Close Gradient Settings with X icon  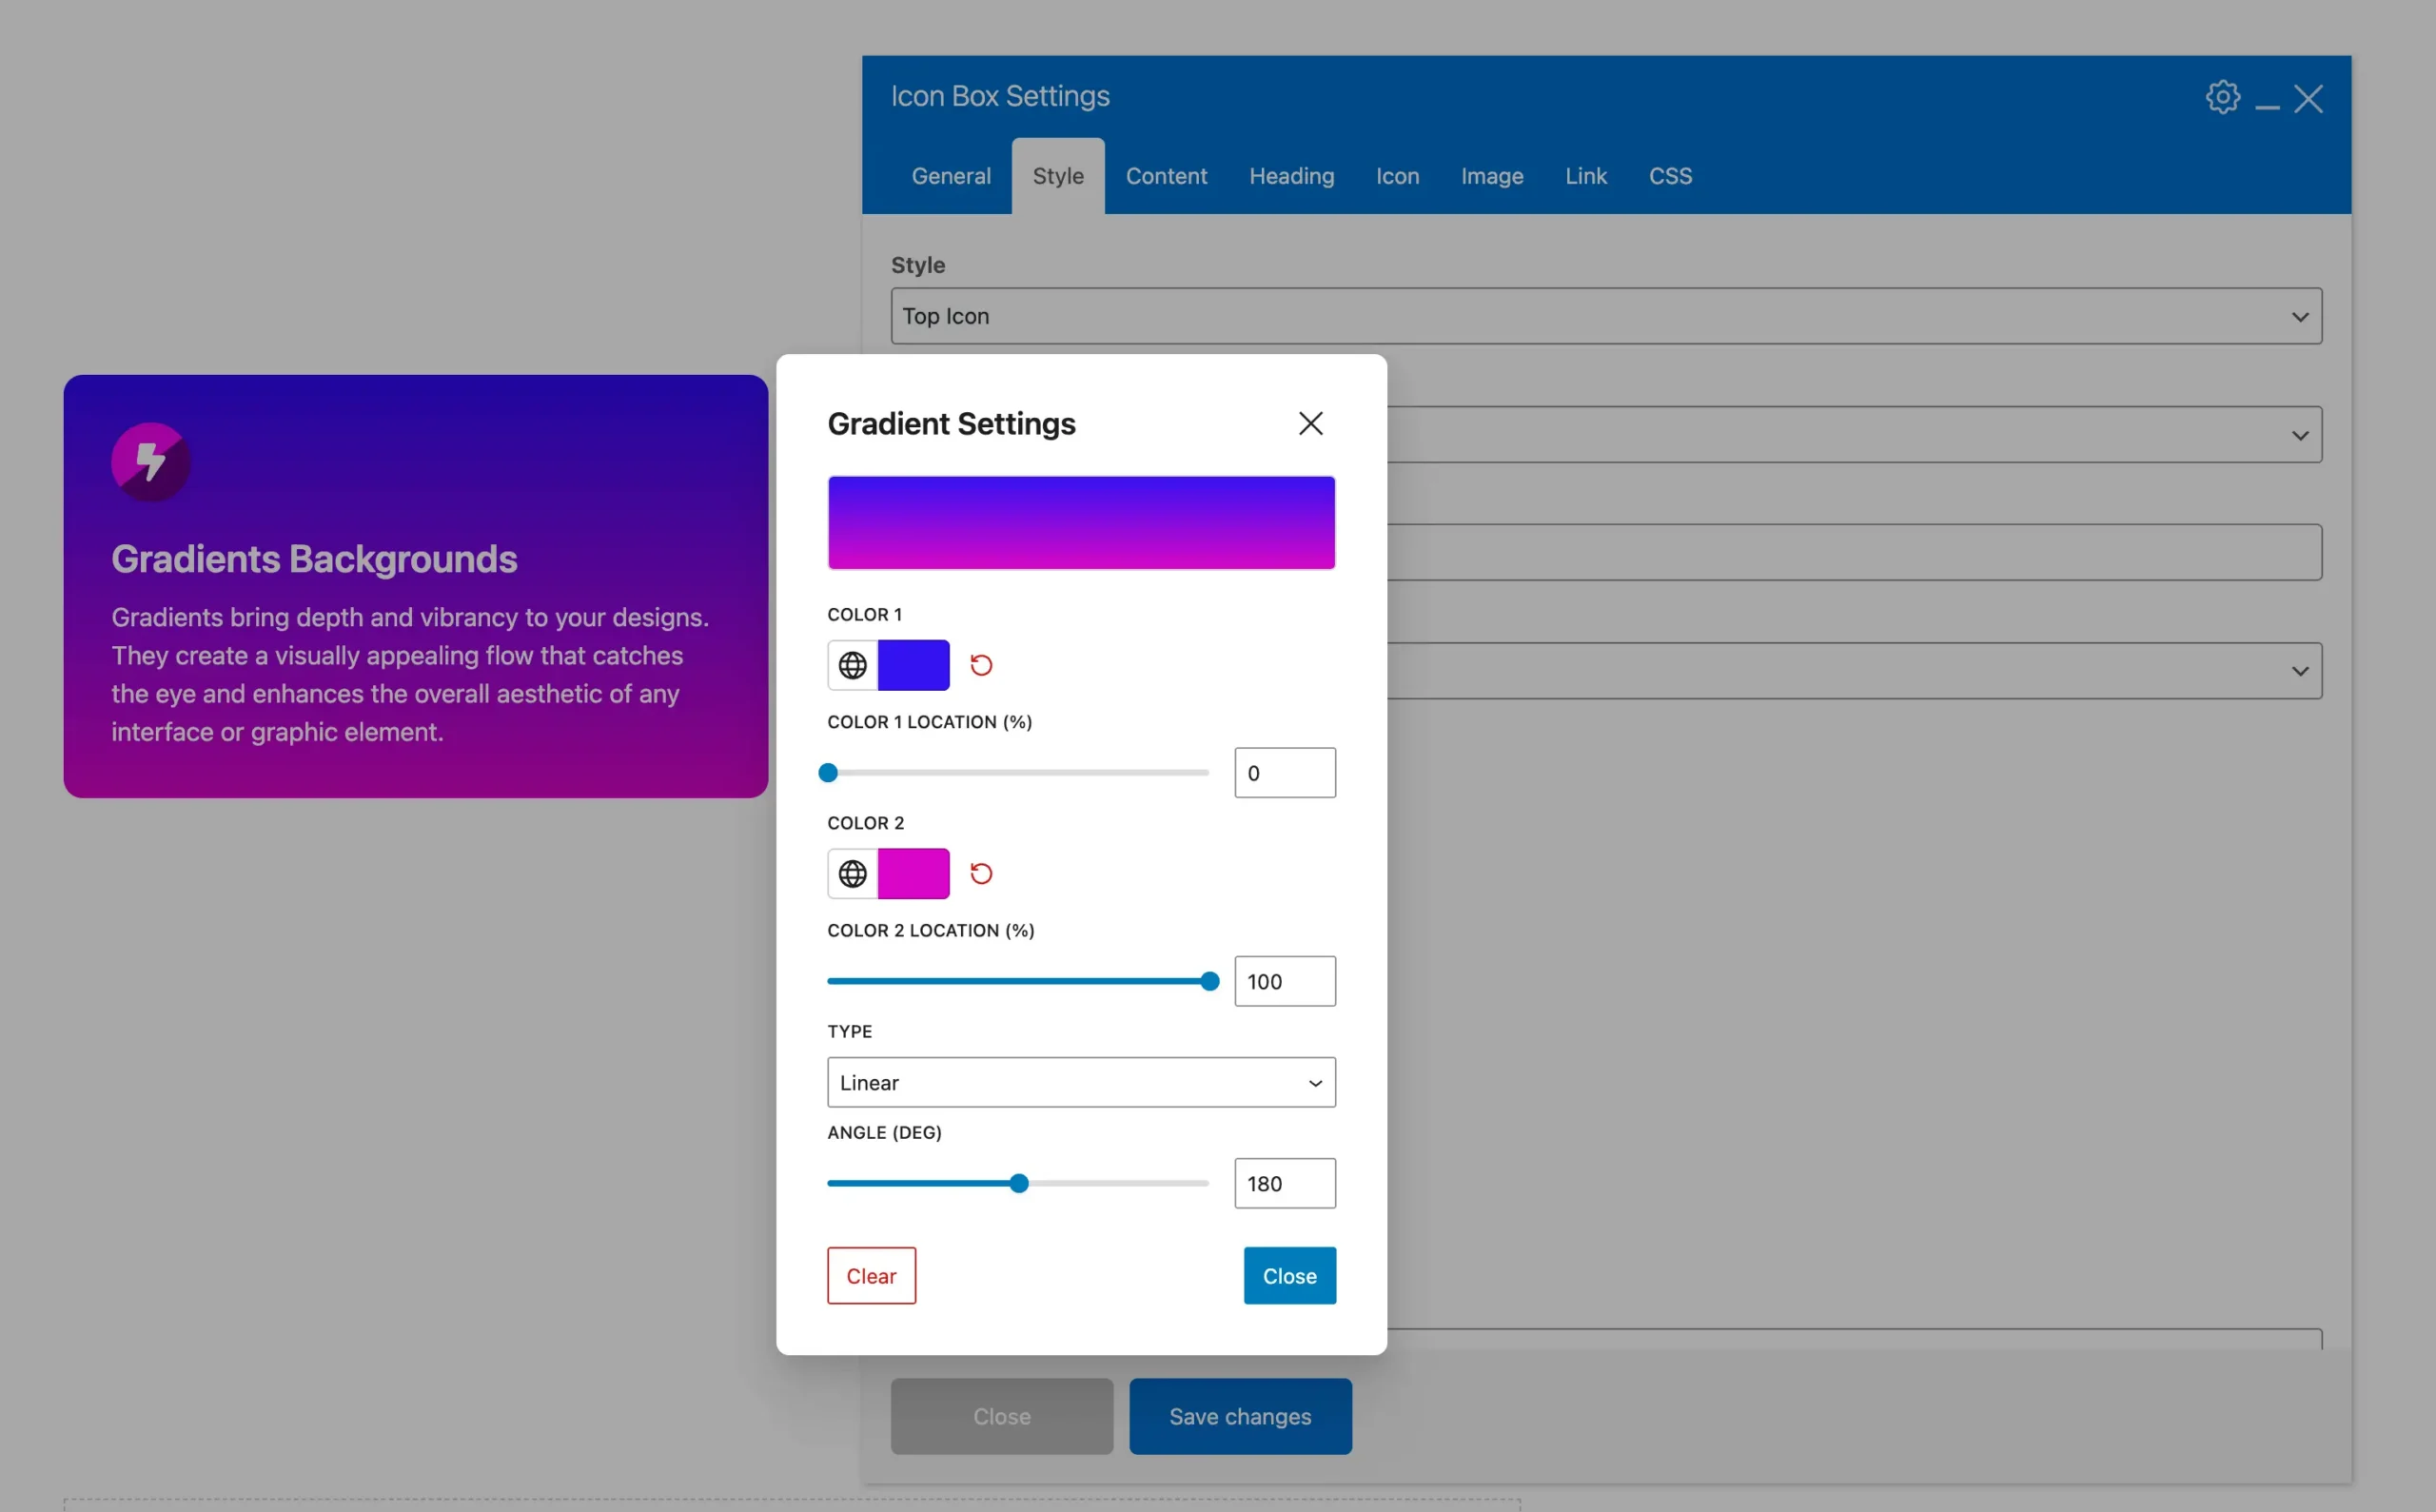coord(1310,424)
